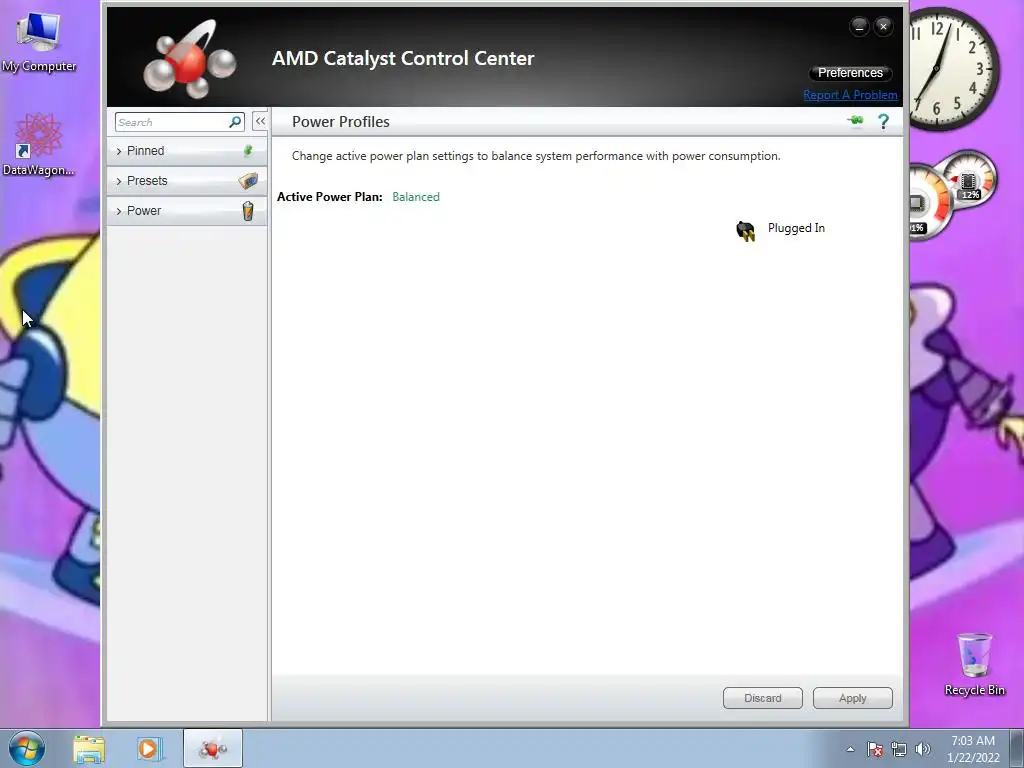Open the My Computer desktop icon
This screenshot has height=768, width=1024.
pos(39,40)
